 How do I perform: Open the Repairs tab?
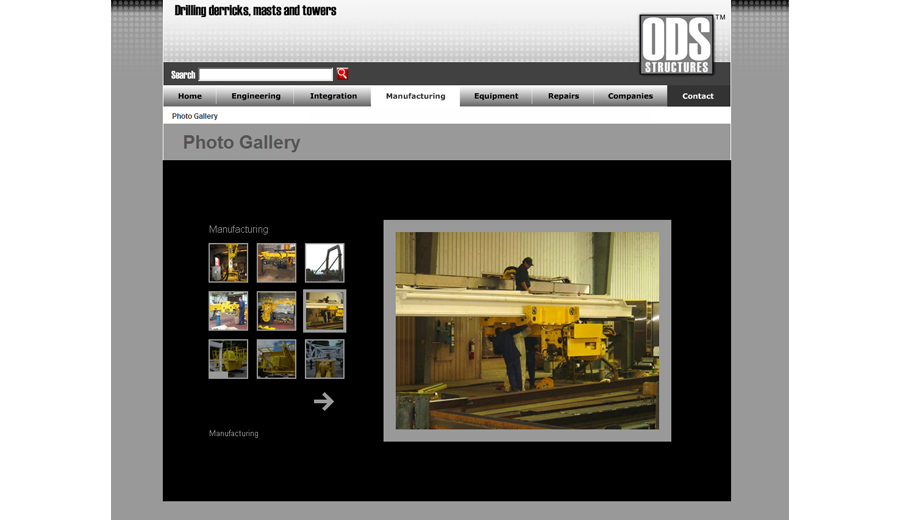563,96
